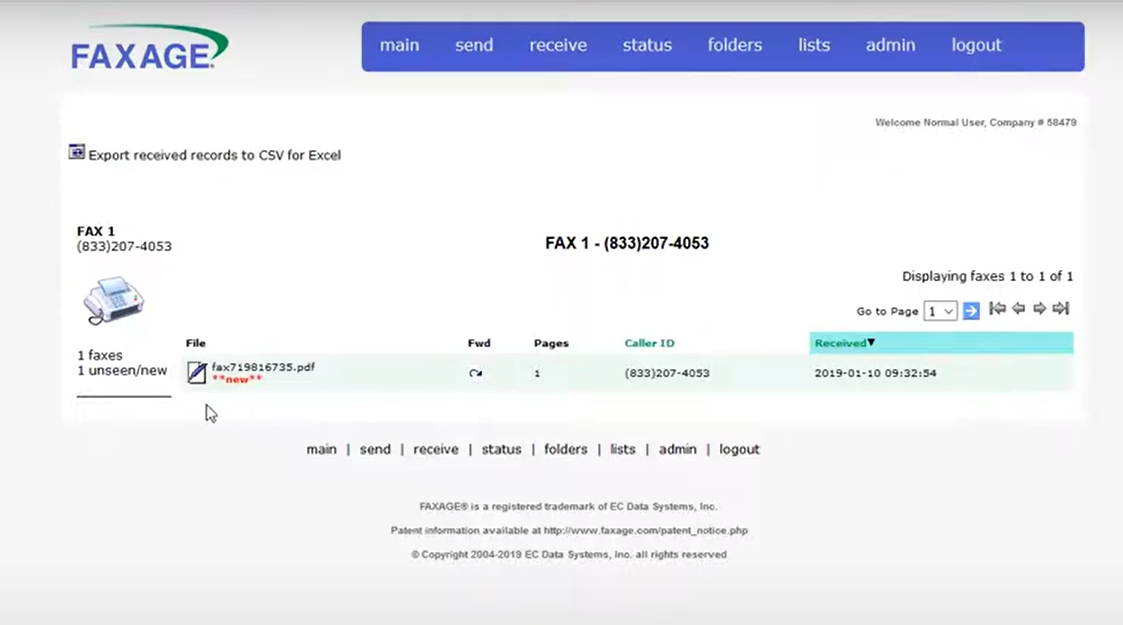Open the admin section from the navigation bar
The width and height of the screenshot is (1123, 625).
(x=890, y=45)
